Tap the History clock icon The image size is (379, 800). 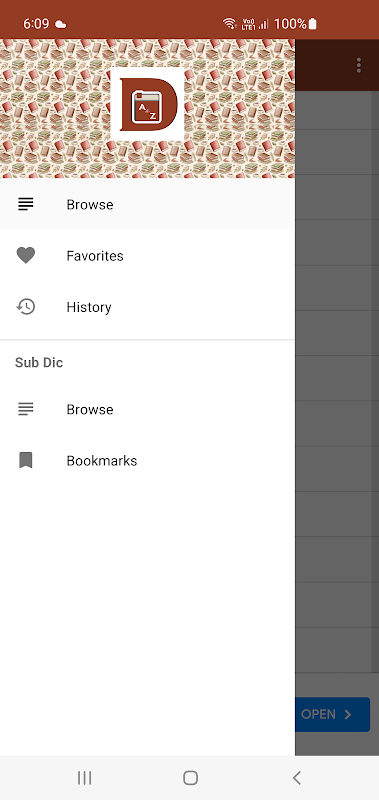[x=26, y=307]
